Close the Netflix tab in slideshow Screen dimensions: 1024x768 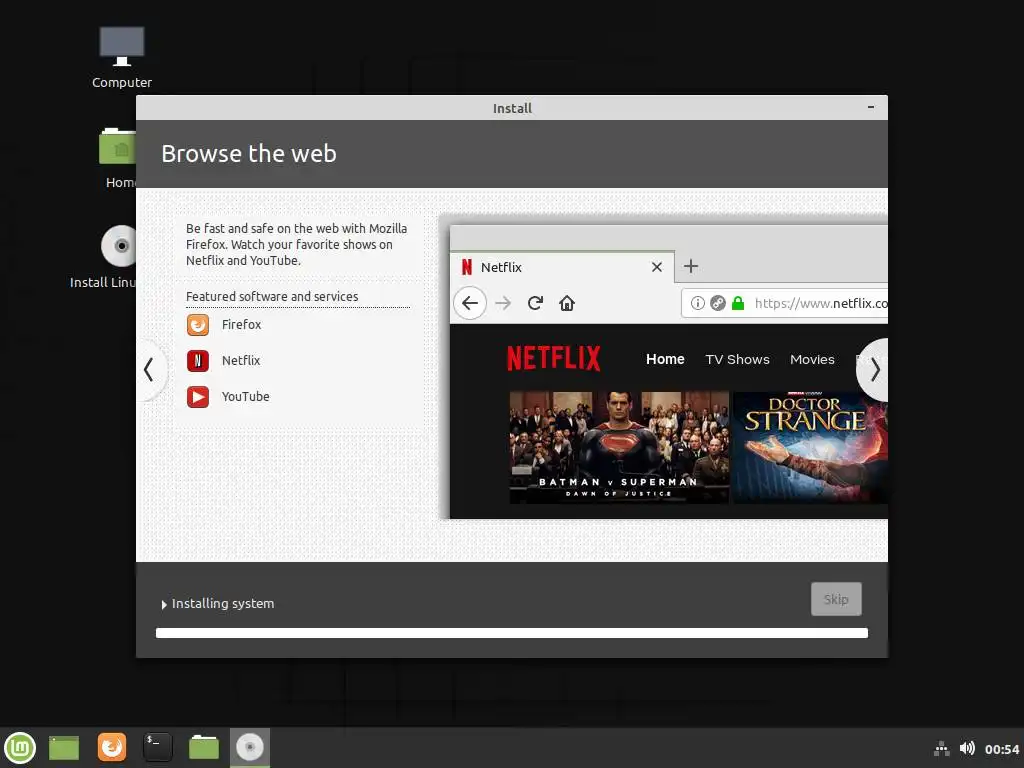[x=657, y=267]
